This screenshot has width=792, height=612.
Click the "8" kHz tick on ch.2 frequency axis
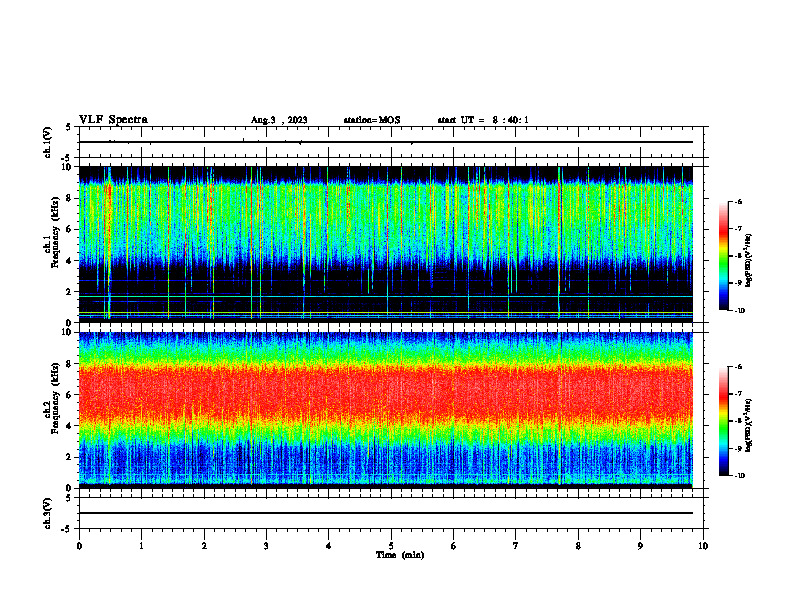click(69, 364)
